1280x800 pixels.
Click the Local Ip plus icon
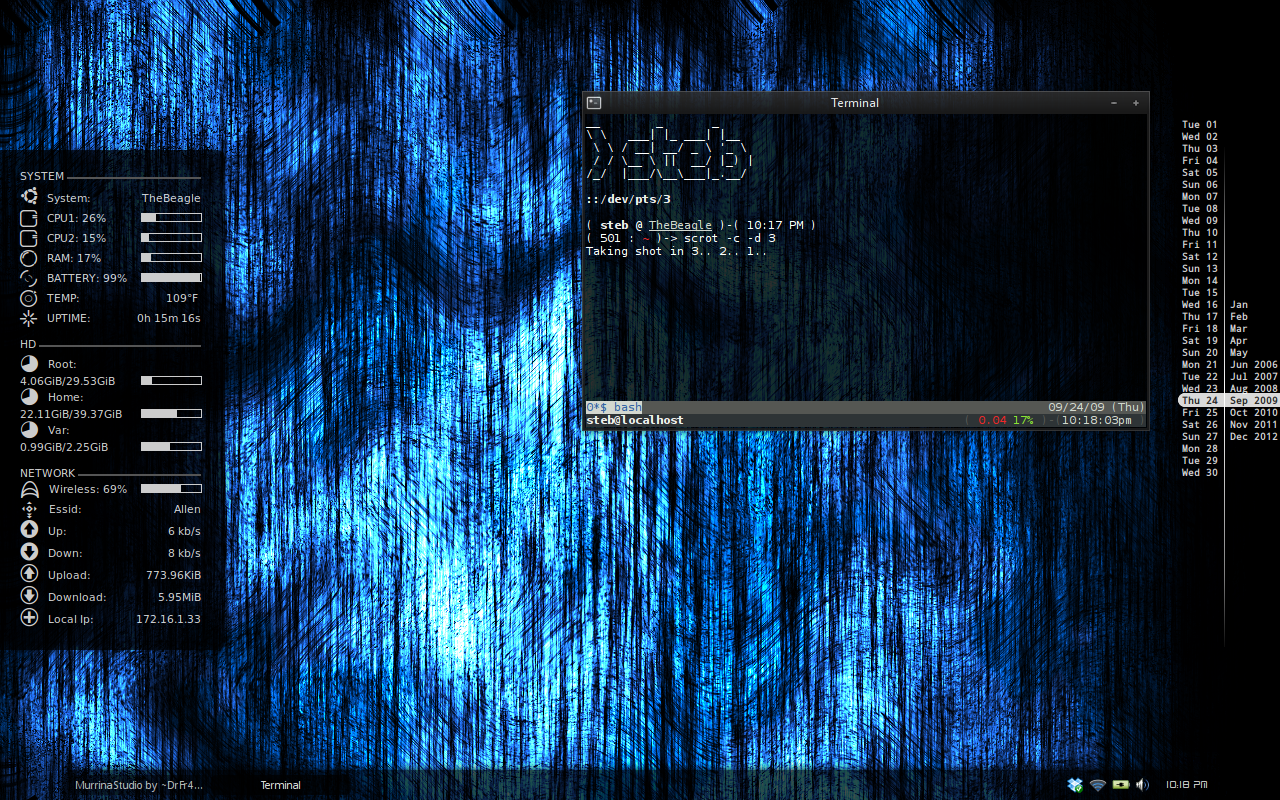pos(29,618)
